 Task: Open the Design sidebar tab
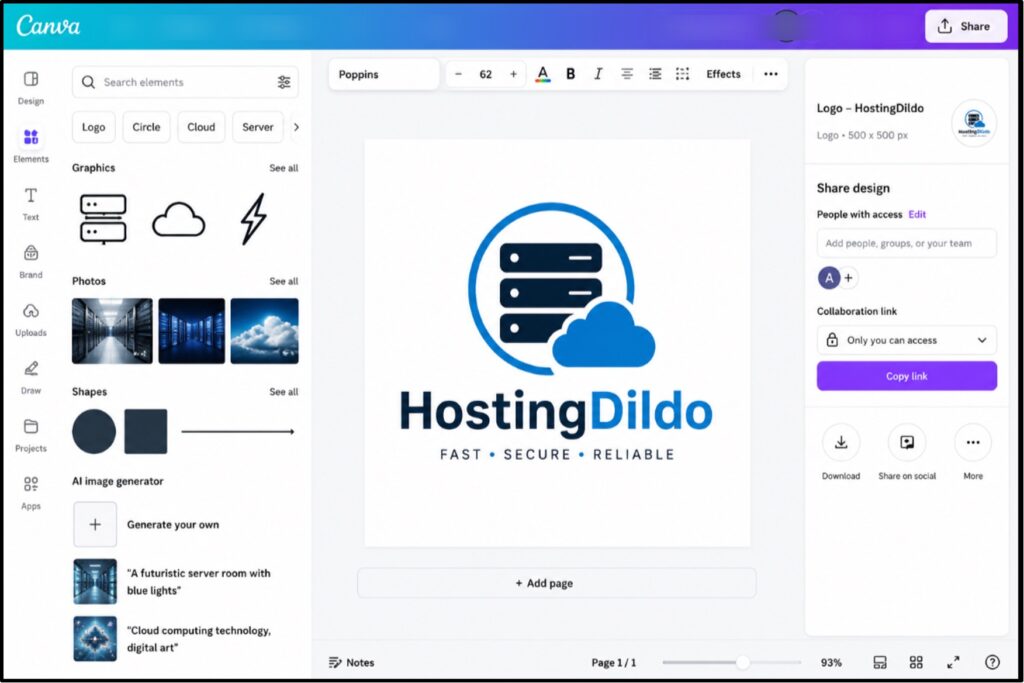(31, 87)
